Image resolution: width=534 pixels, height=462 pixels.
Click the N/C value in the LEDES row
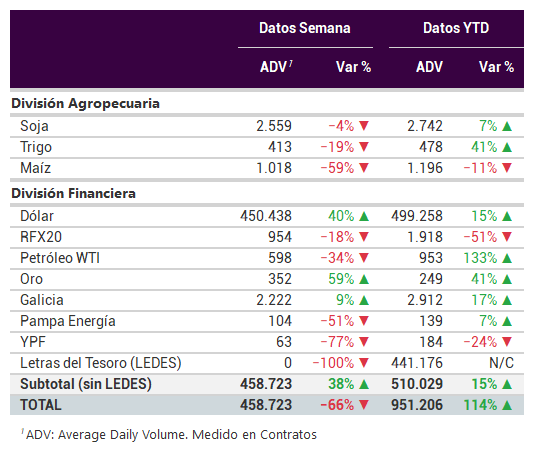pos(502,363)
